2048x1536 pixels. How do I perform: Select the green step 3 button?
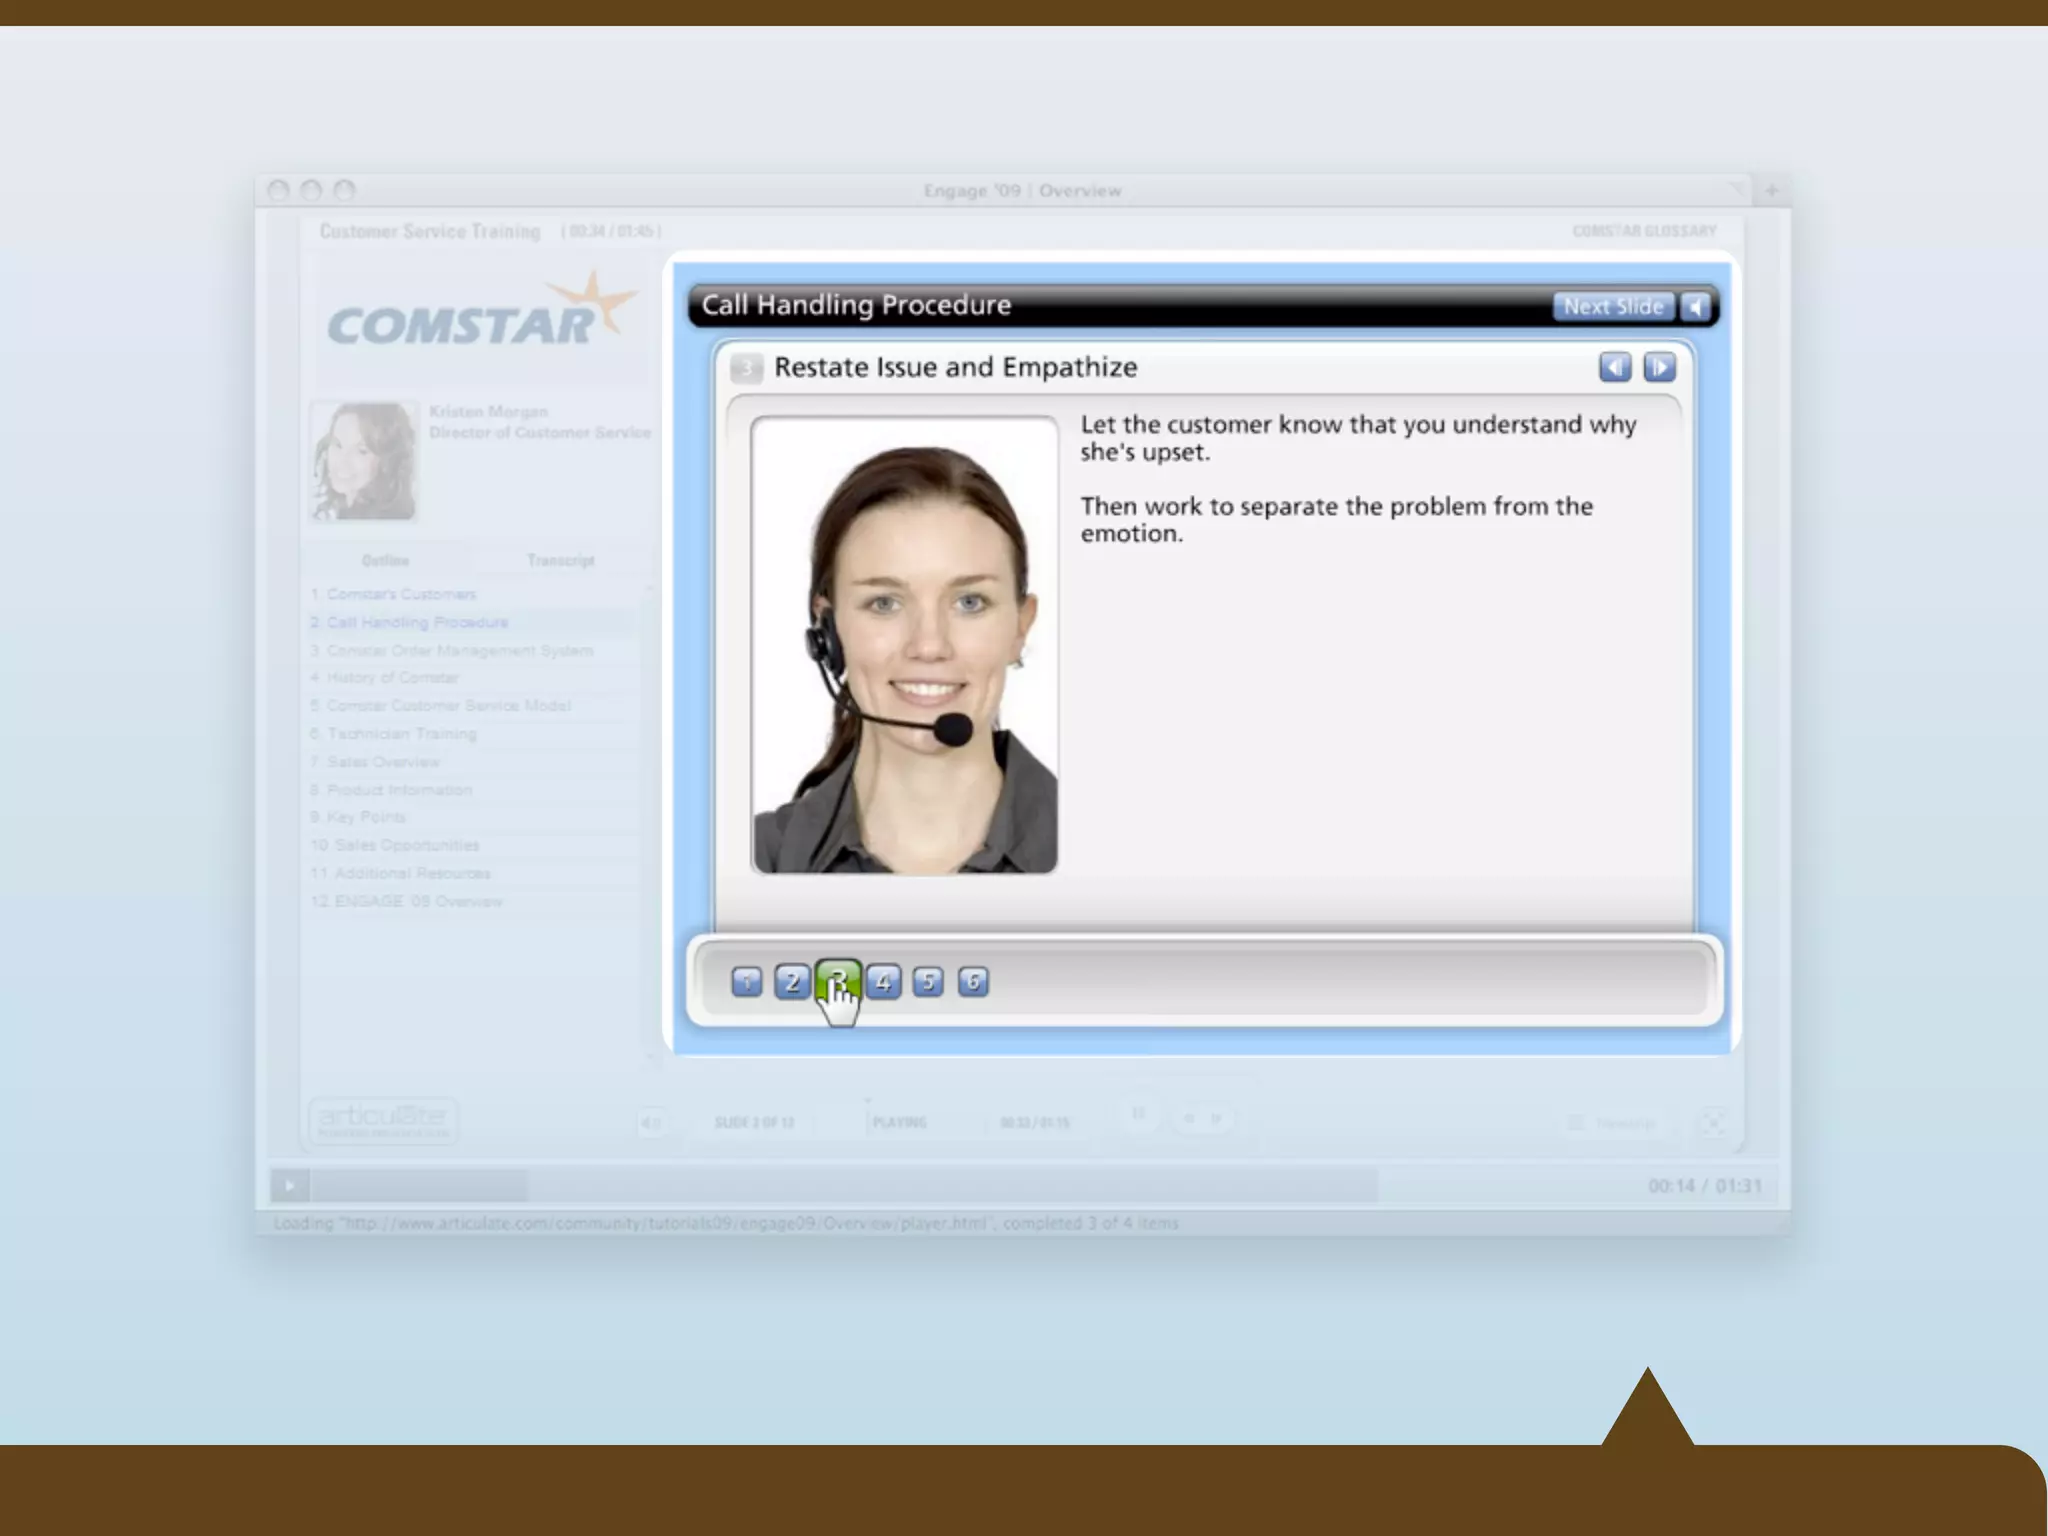pyautogui.click(x=837, y=980)
